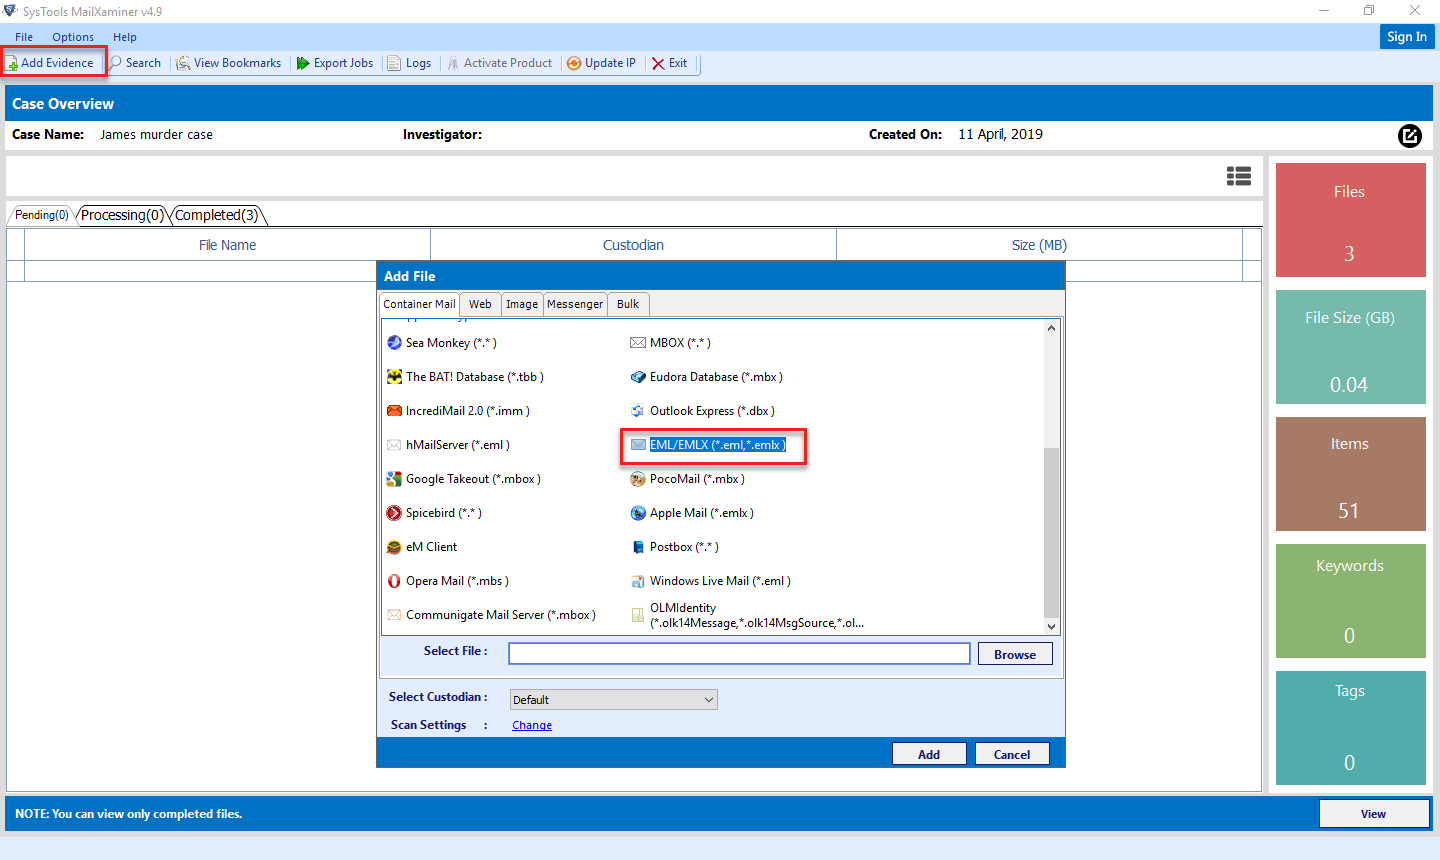Image resolution: width=1440 pixels, height=860 pixels.
Task: Click the Files tile
Action: (1351, 220)
